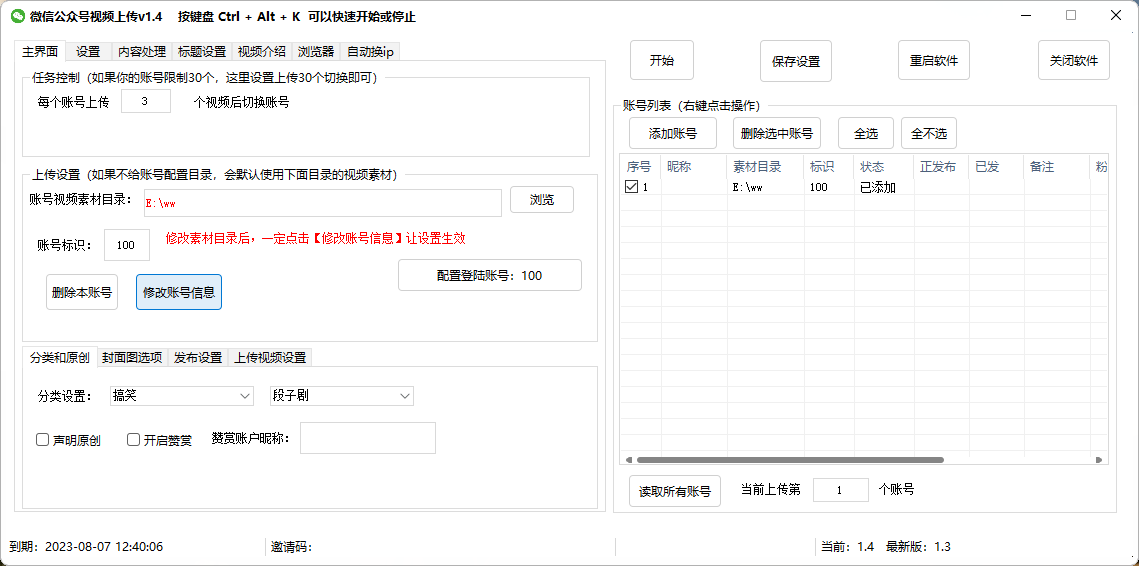This screenshot has width=1139, height=566.
Task: Click the E:\ww cell in account list
Action: pyautogui.click(x=766, y=187)
